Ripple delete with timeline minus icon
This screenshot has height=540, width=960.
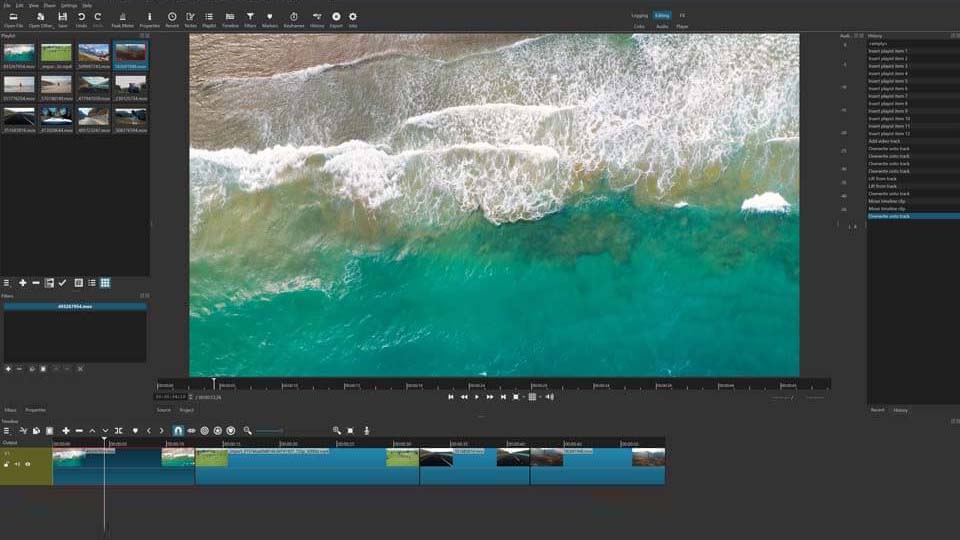click(x=79, y=431)
